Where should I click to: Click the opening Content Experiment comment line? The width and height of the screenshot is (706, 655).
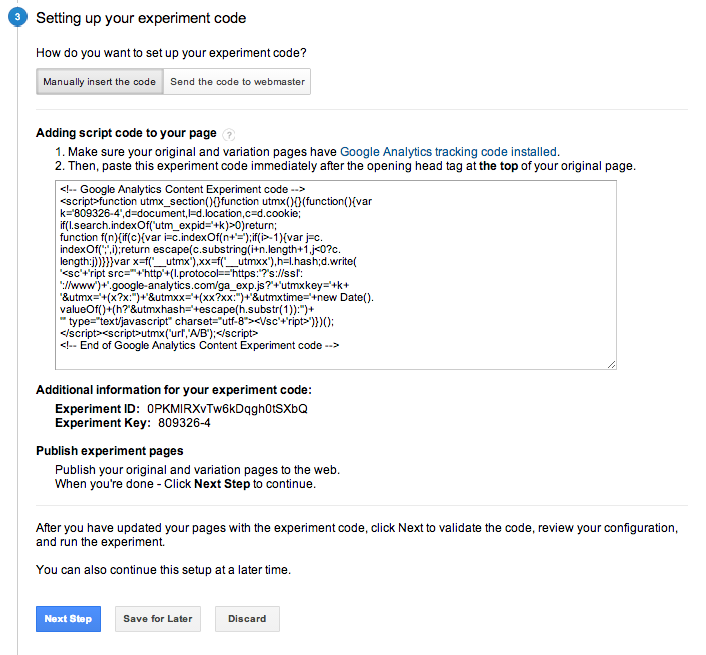click(x=182, y=190)
